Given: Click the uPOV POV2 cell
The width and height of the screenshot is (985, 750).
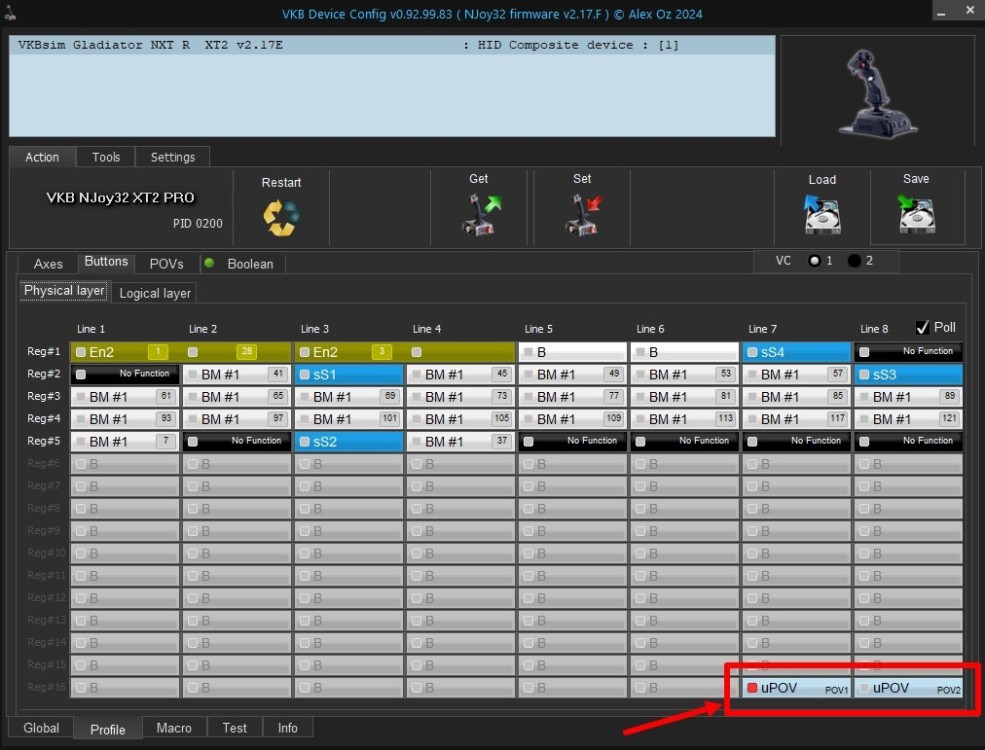Looking at the screenshot, I should click(x=908, y=688).
